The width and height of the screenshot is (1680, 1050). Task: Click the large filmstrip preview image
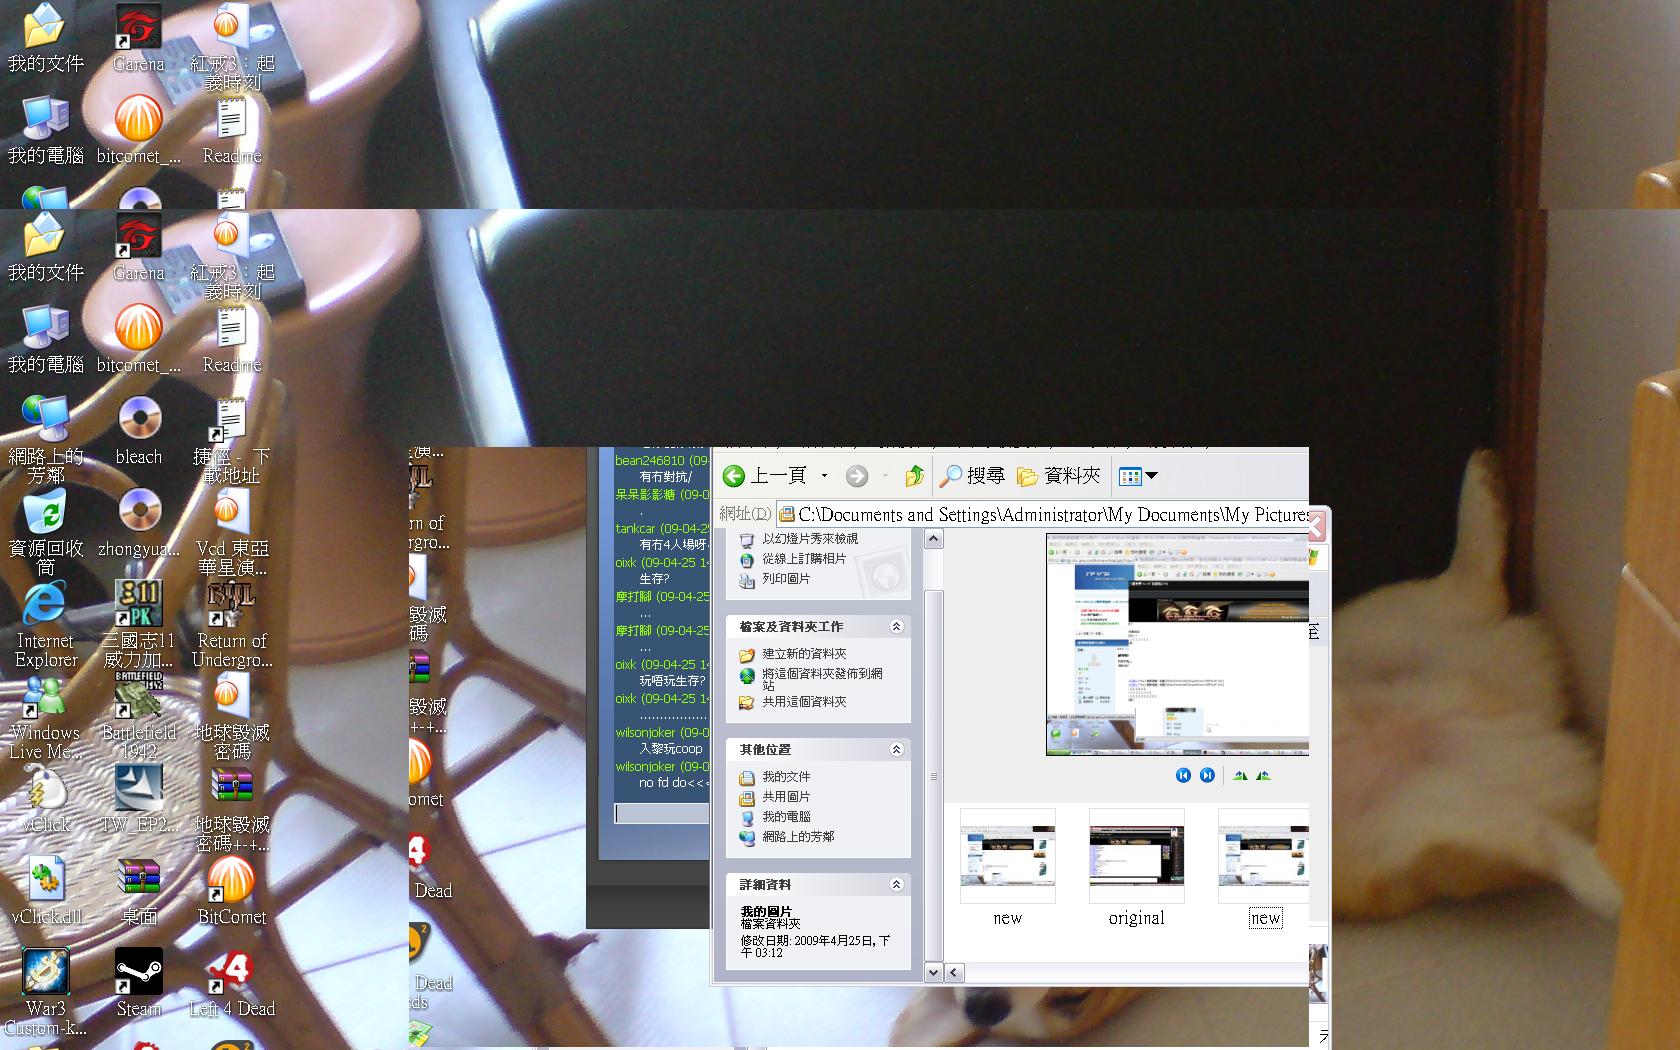(1177, 645)
